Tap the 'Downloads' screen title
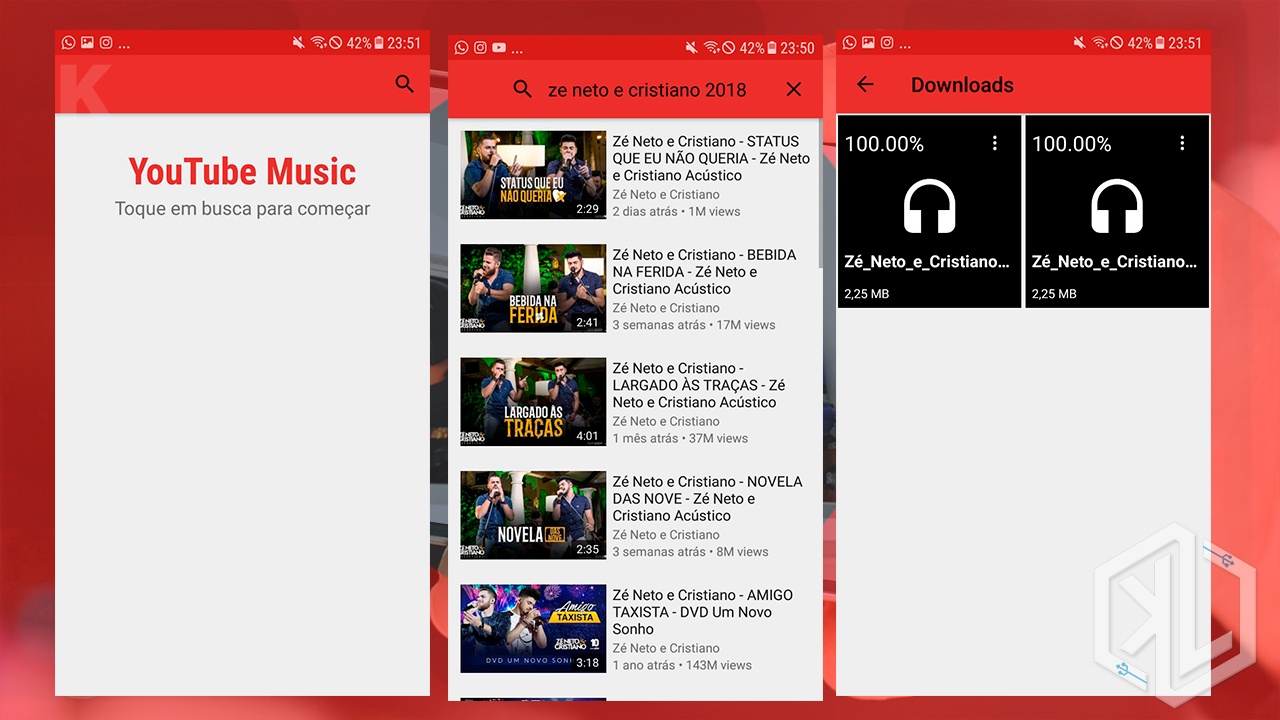 pyautogui.click(x=962, y=85)
